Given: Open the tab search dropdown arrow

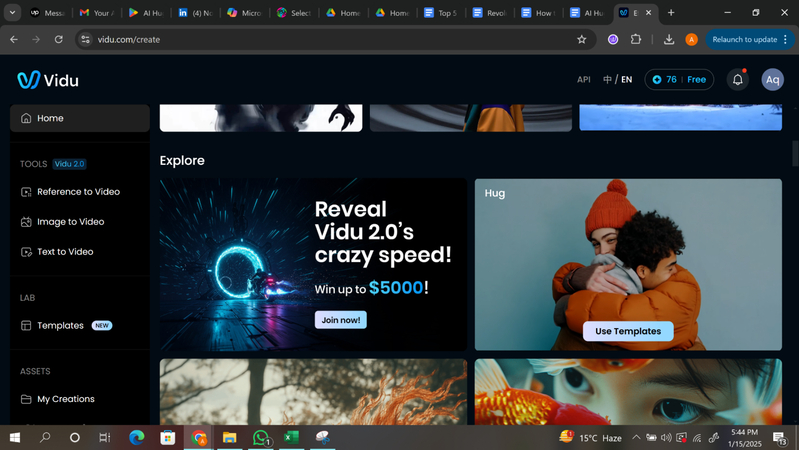Looking at the screenshot, I should (x=12, y=13).
